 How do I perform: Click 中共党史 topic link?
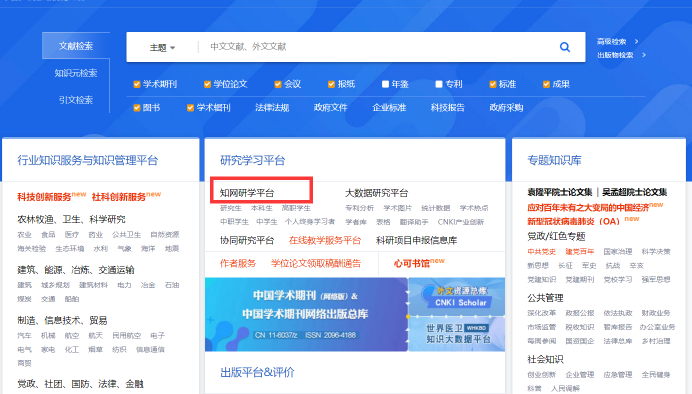542,251
